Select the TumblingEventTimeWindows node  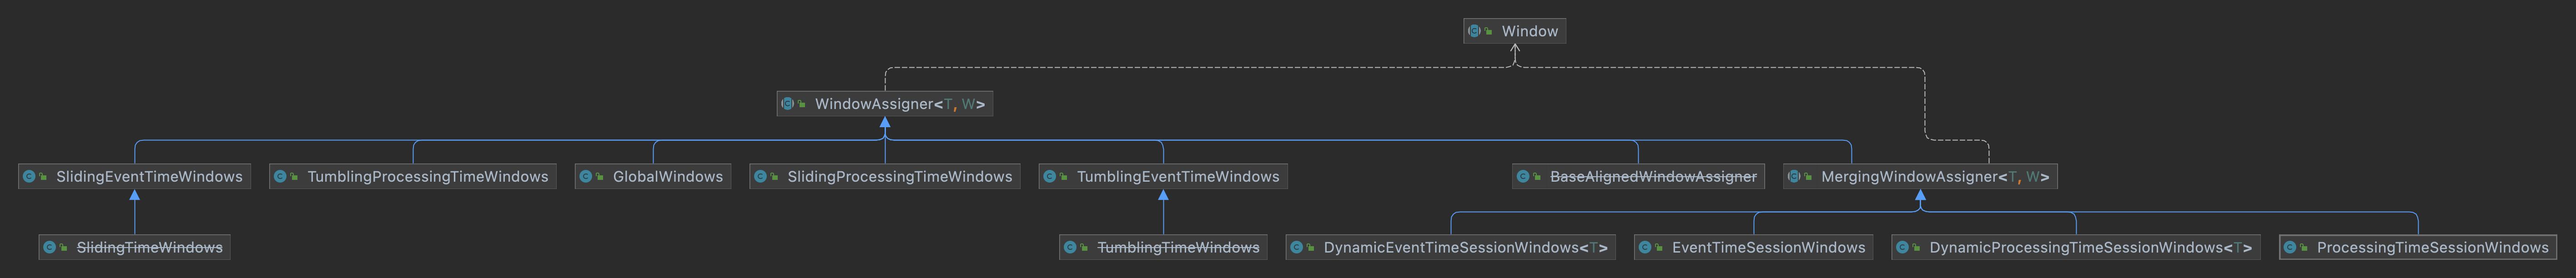coord(1163,176)
